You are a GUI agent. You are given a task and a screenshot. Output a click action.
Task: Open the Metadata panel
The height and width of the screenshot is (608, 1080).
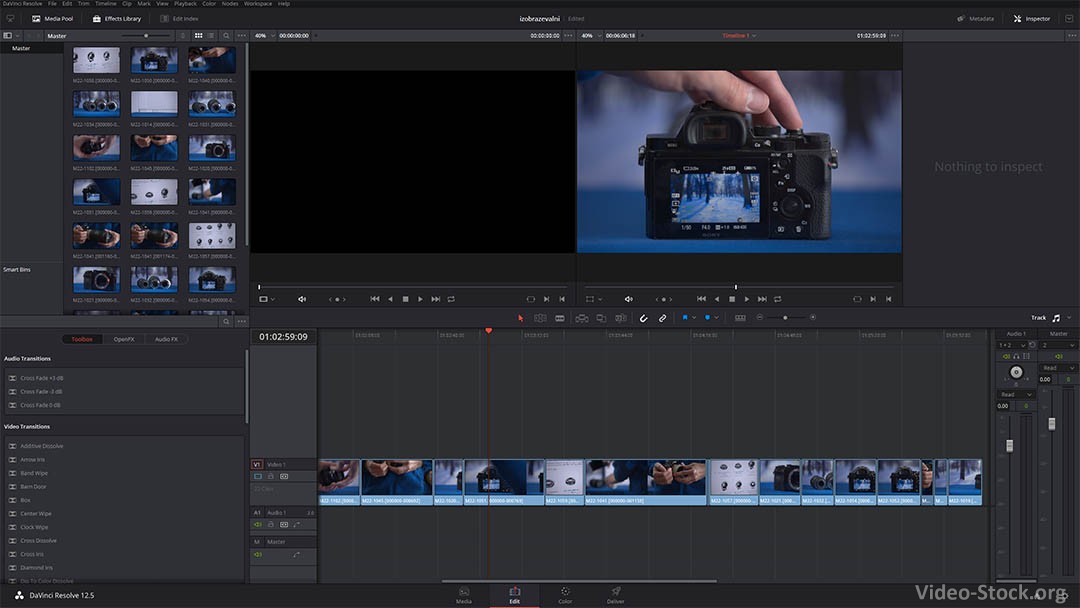[975, 19]
